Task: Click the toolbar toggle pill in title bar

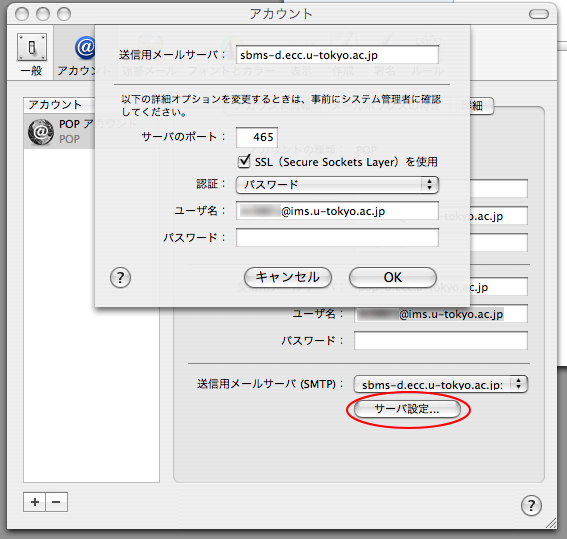Action: [539, 14]
